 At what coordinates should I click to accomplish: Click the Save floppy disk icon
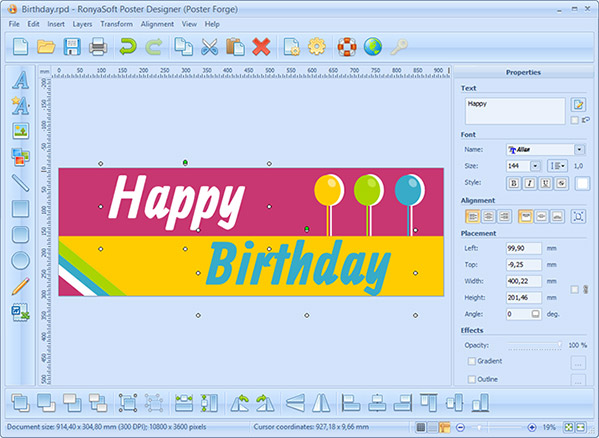tap(72, 47)
